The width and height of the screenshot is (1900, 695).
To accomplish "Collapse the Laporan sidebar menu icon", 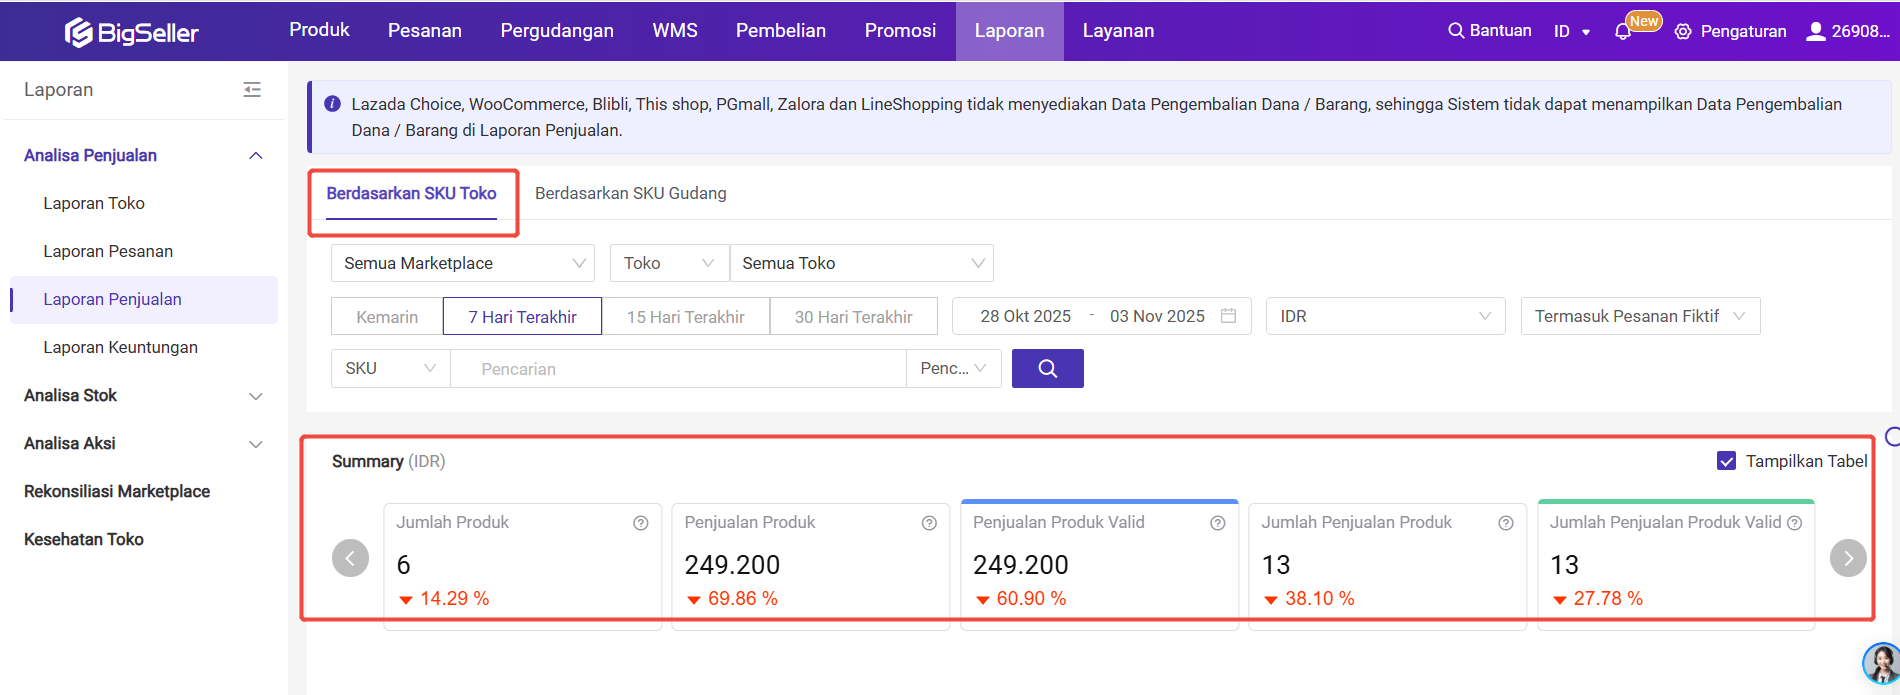I will click(x=252, y=90).
